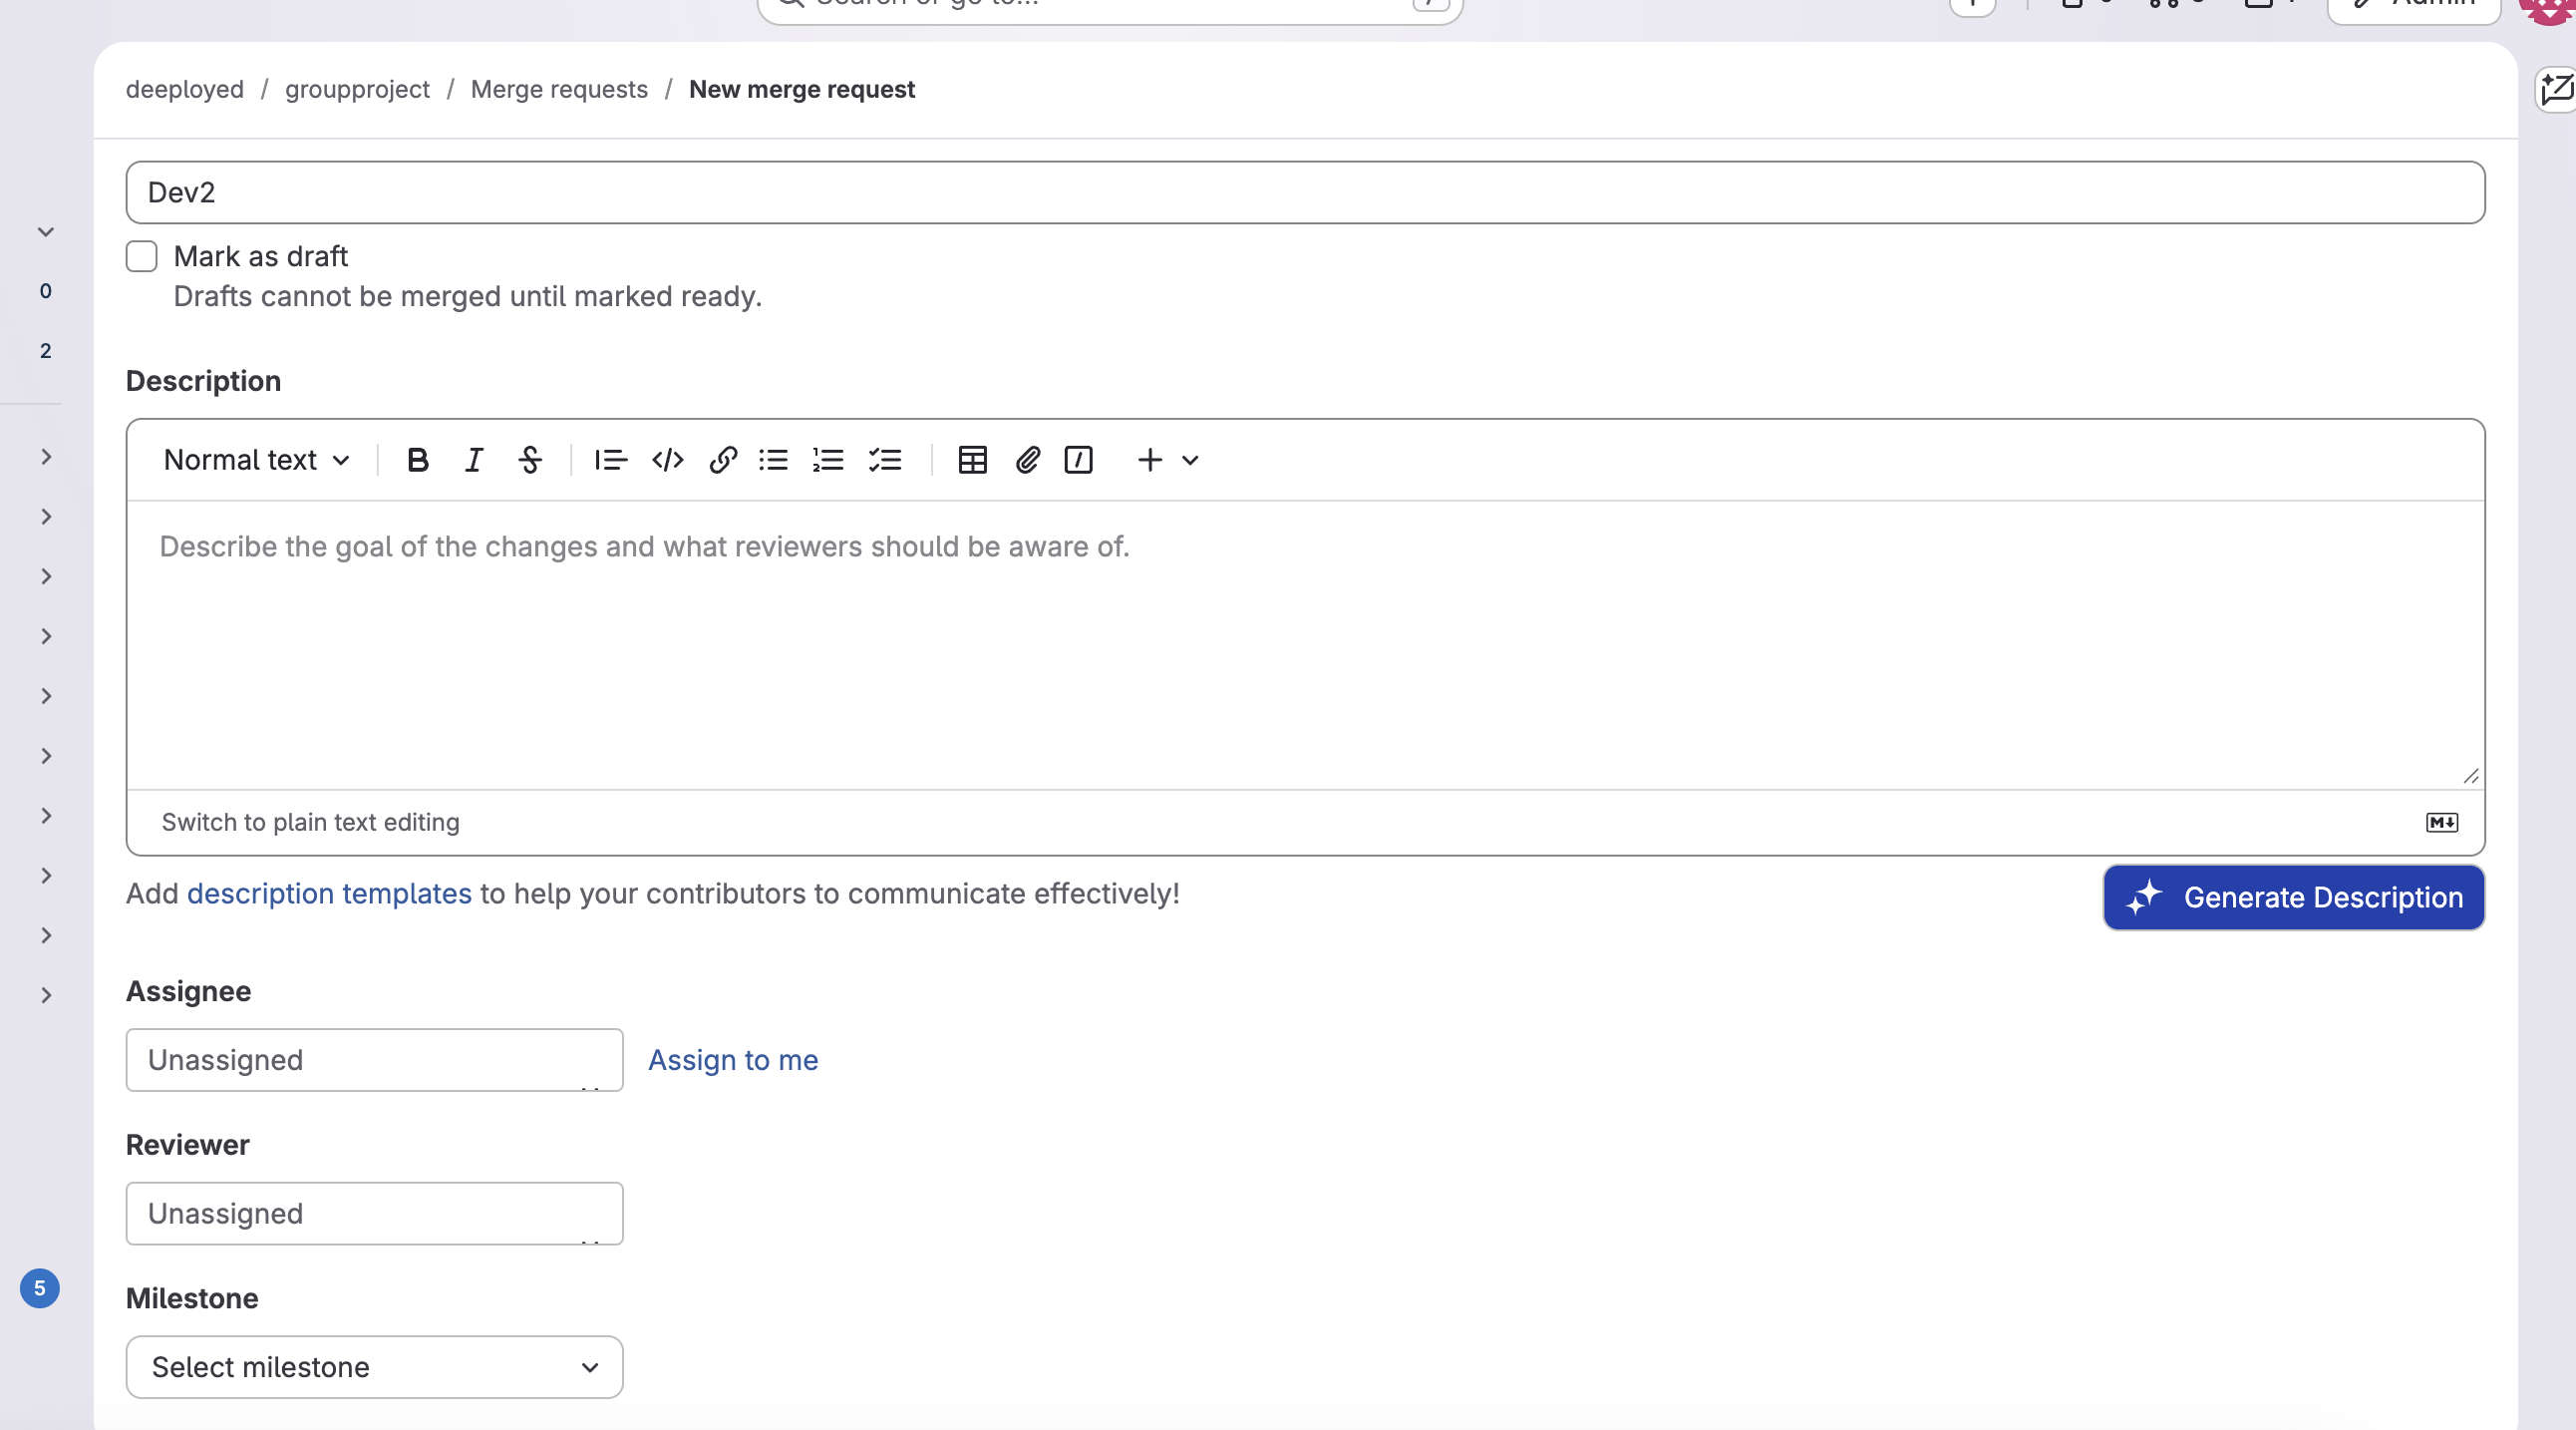Screen dimensions: 2576x1430
Task: Open the Normal text style dropdown
Action: (255, 460)
